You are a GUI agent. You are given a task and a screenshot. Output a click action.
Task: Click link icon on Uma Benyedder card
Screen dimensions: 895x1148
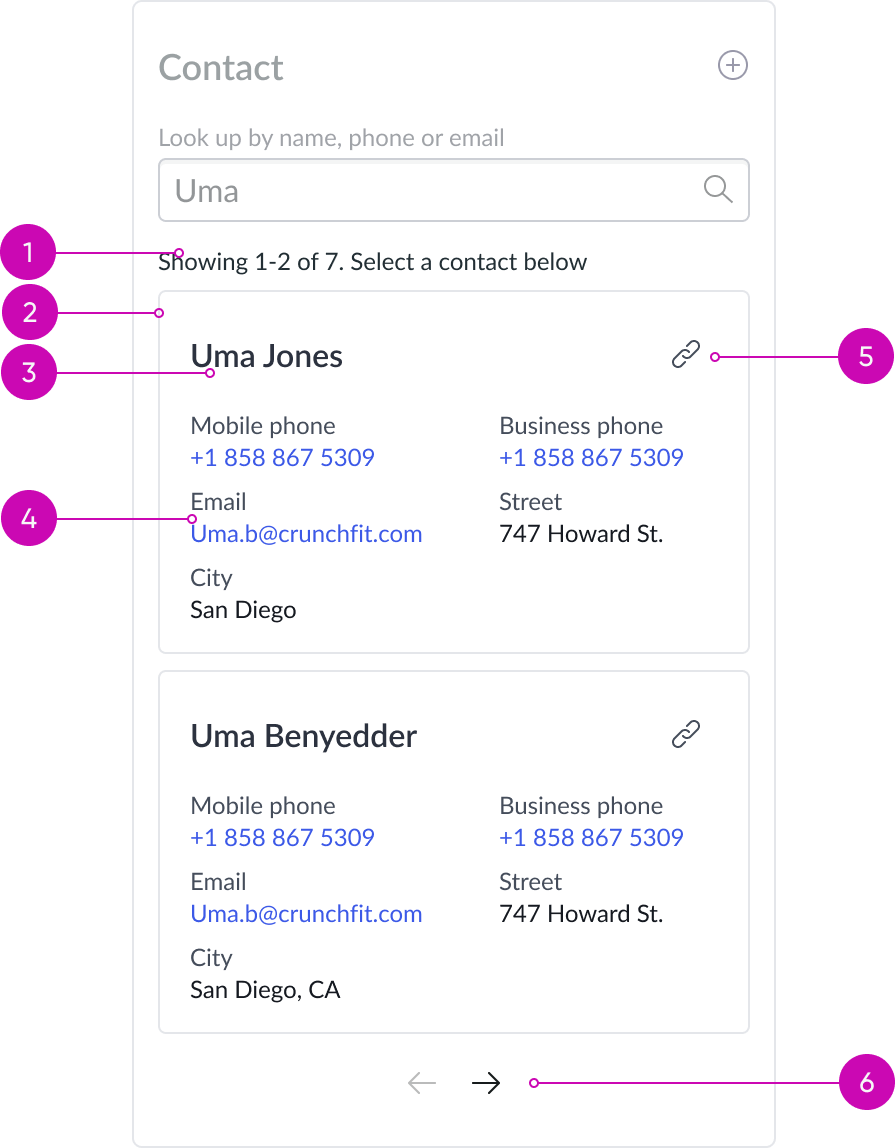685,735
